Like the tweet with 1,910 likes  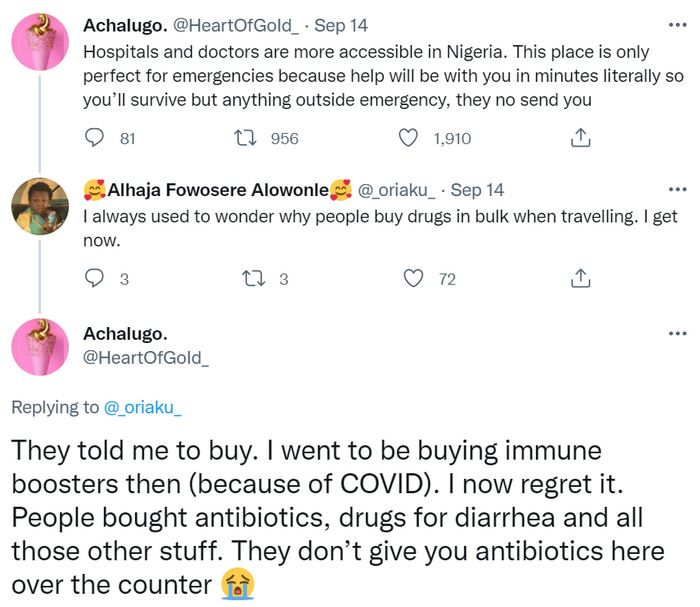pyautogui.click(x=408, y=138)
